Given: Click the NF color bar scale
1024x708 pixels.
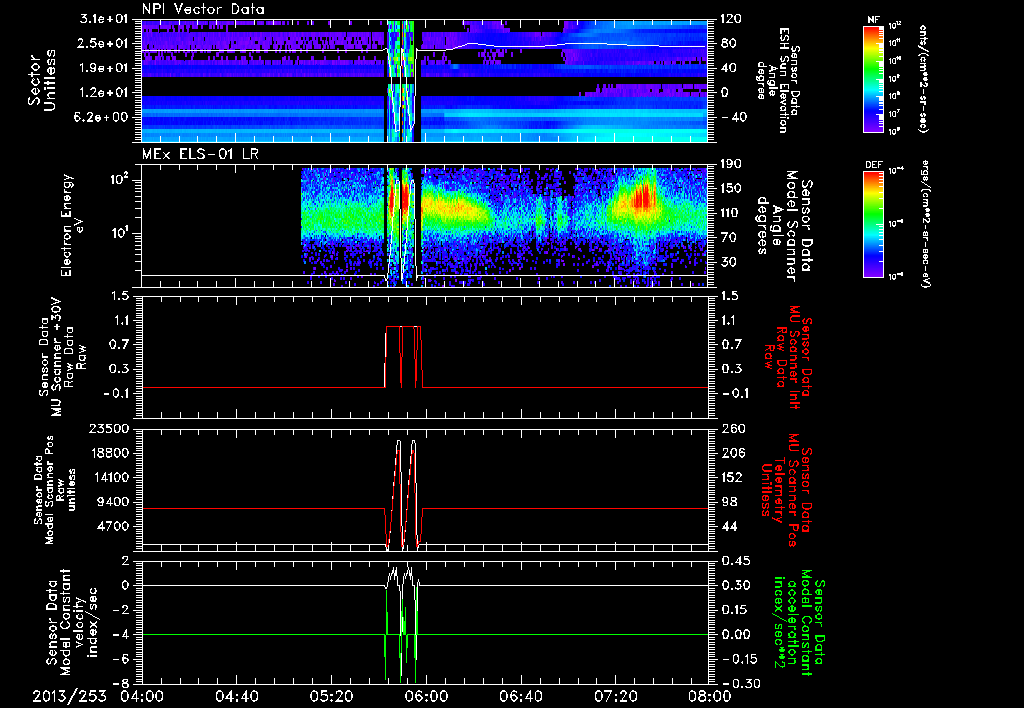Looking at the screenshot, I should 874,78.
